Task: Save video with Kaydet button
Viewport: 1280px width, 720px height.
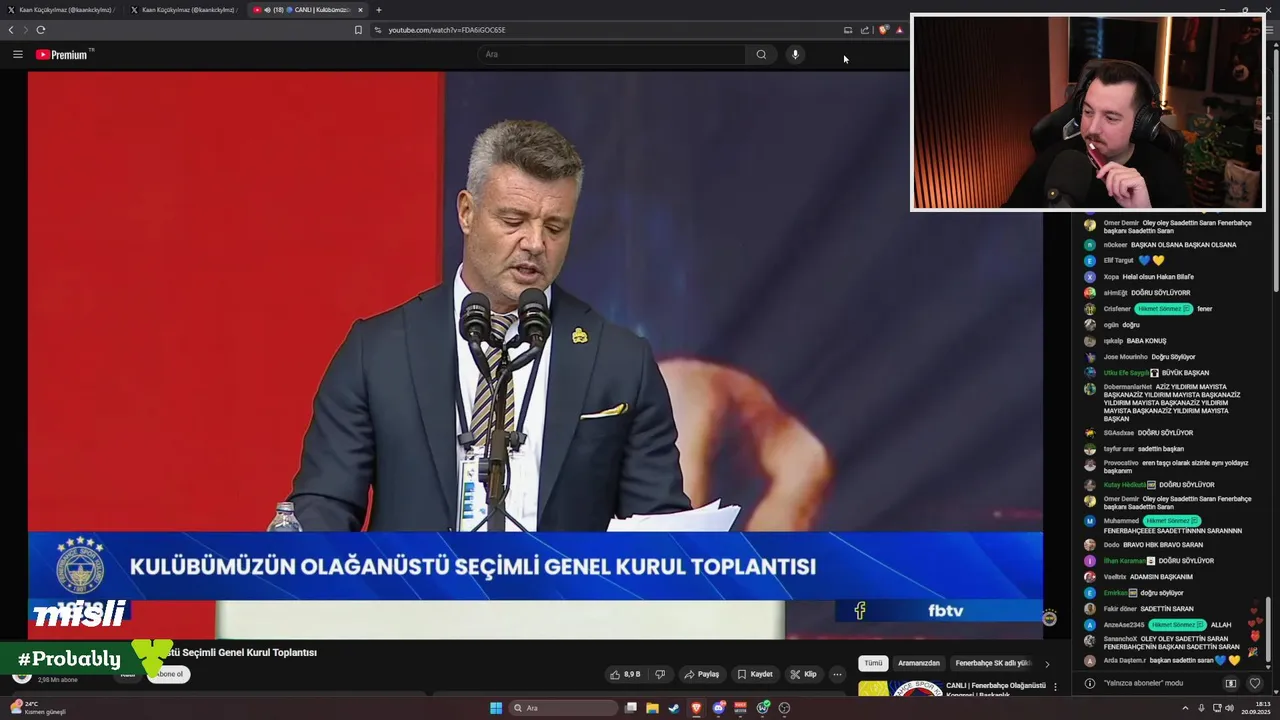Action: (755, 674)
